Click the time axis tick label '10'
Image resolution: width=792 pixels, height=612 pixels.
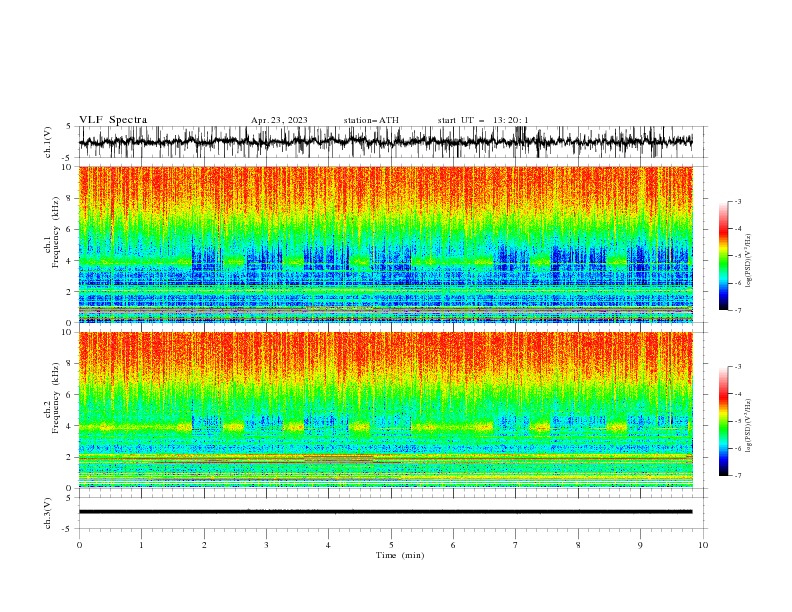703,545
